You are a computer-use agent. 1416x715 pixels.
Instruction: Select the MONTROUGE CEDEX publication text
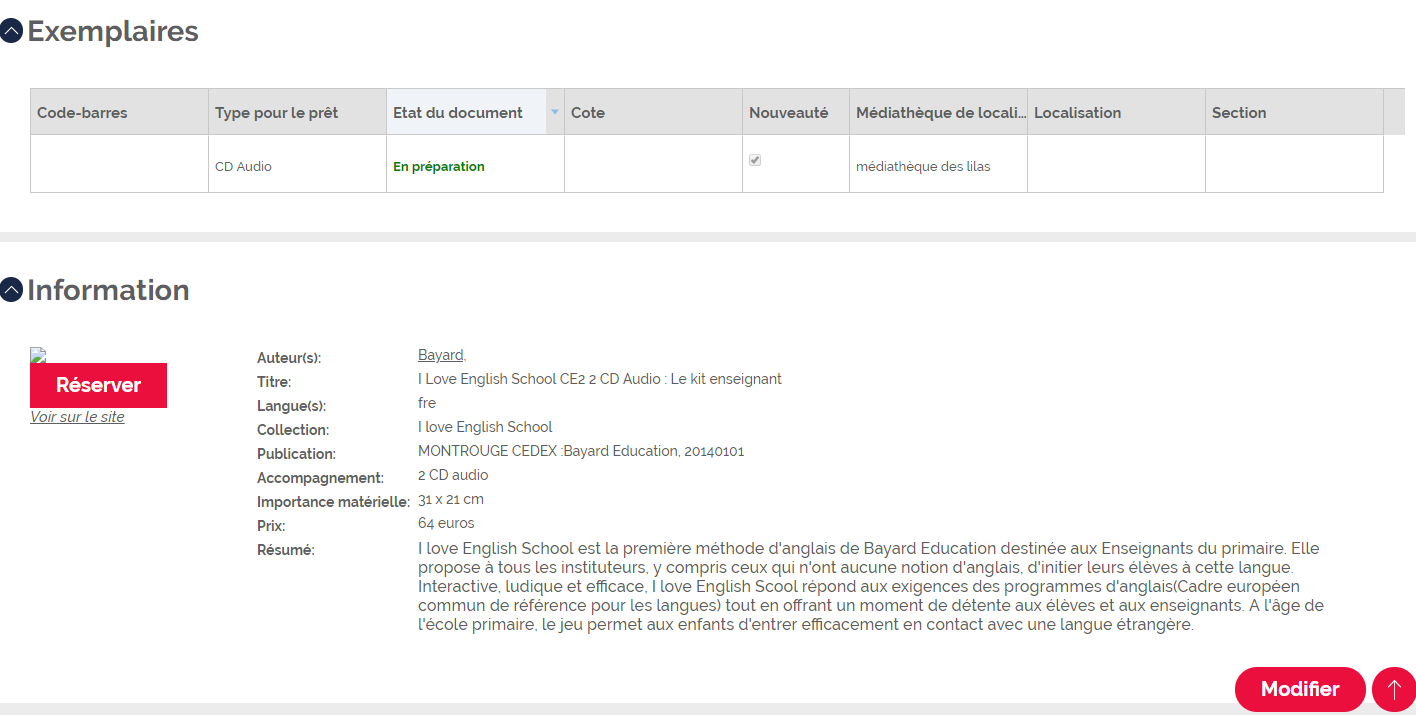click(x=581, y=451)
